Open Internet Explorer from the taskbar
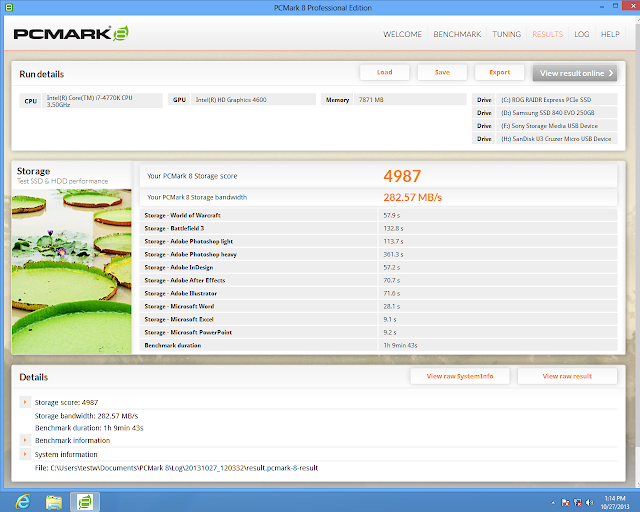Screen dimensions: 640x512 point(23,502)
